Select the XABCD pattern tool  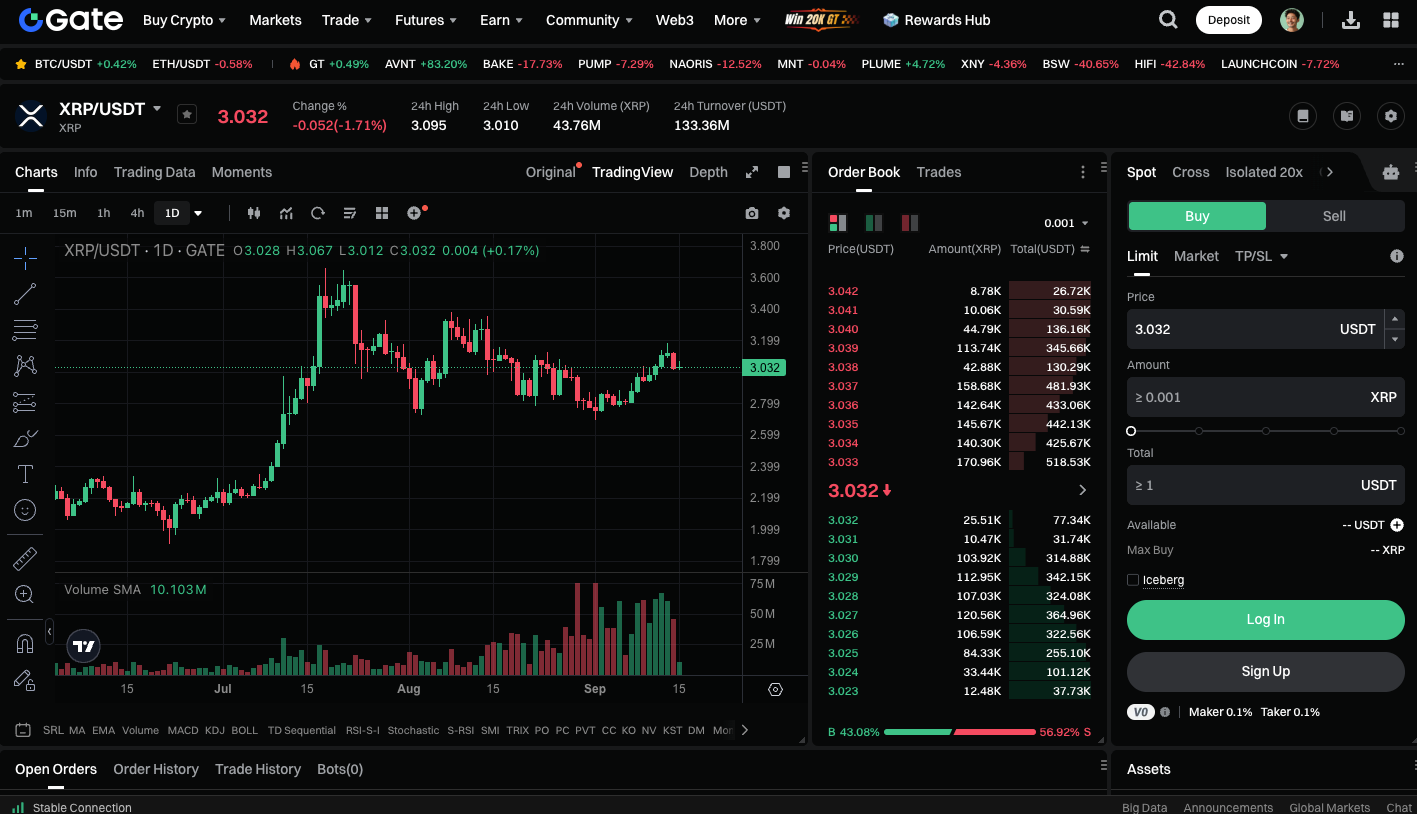(x=25, y=366)
